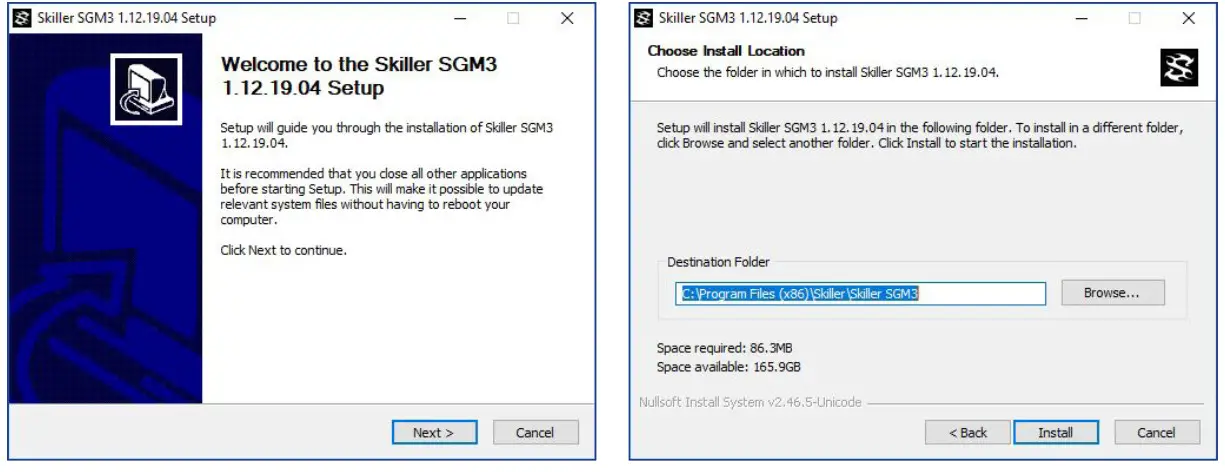This screenshot has height=472, width=1225.
Task: Click the installer computer icon on the Welcome page
Action: pos(146,89)
